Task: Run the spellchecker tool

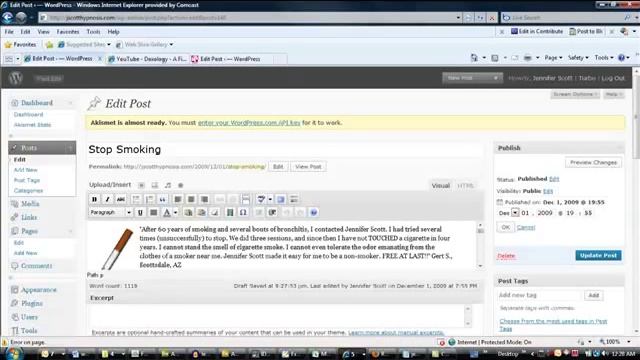Action: (261, 199)
